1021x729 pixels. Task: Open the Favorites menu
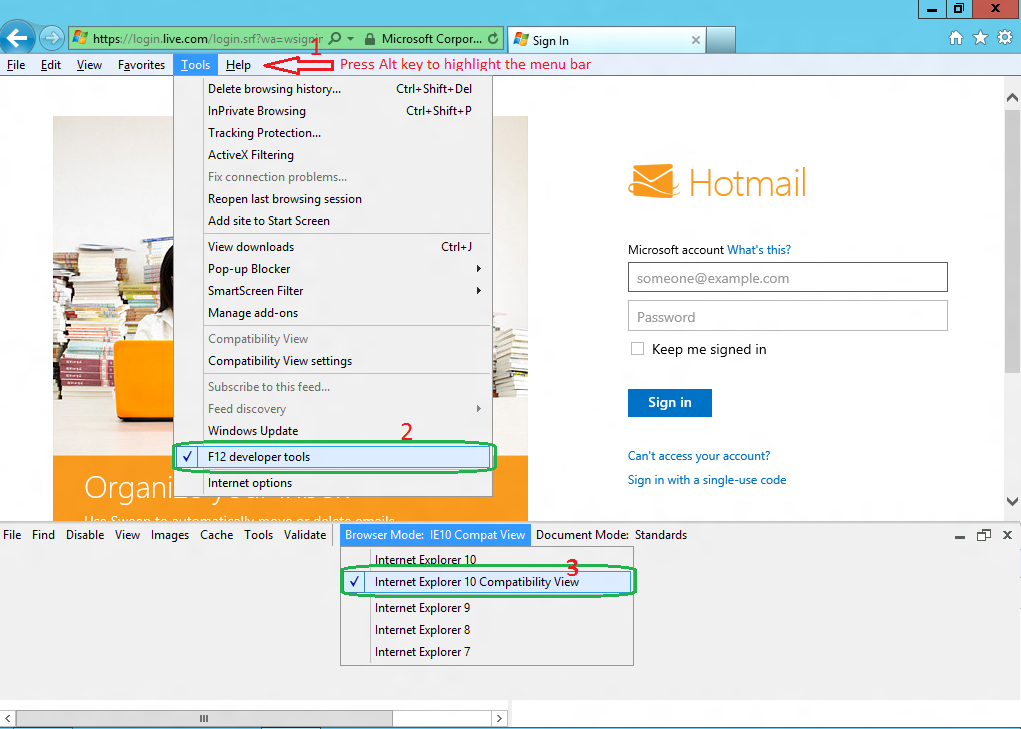point(141,64)
